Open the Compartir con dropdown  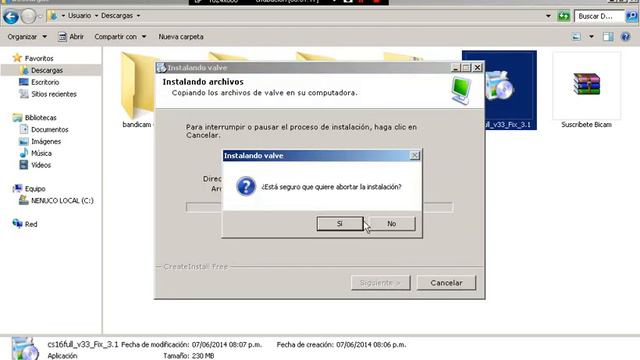(x=120, y=37)
